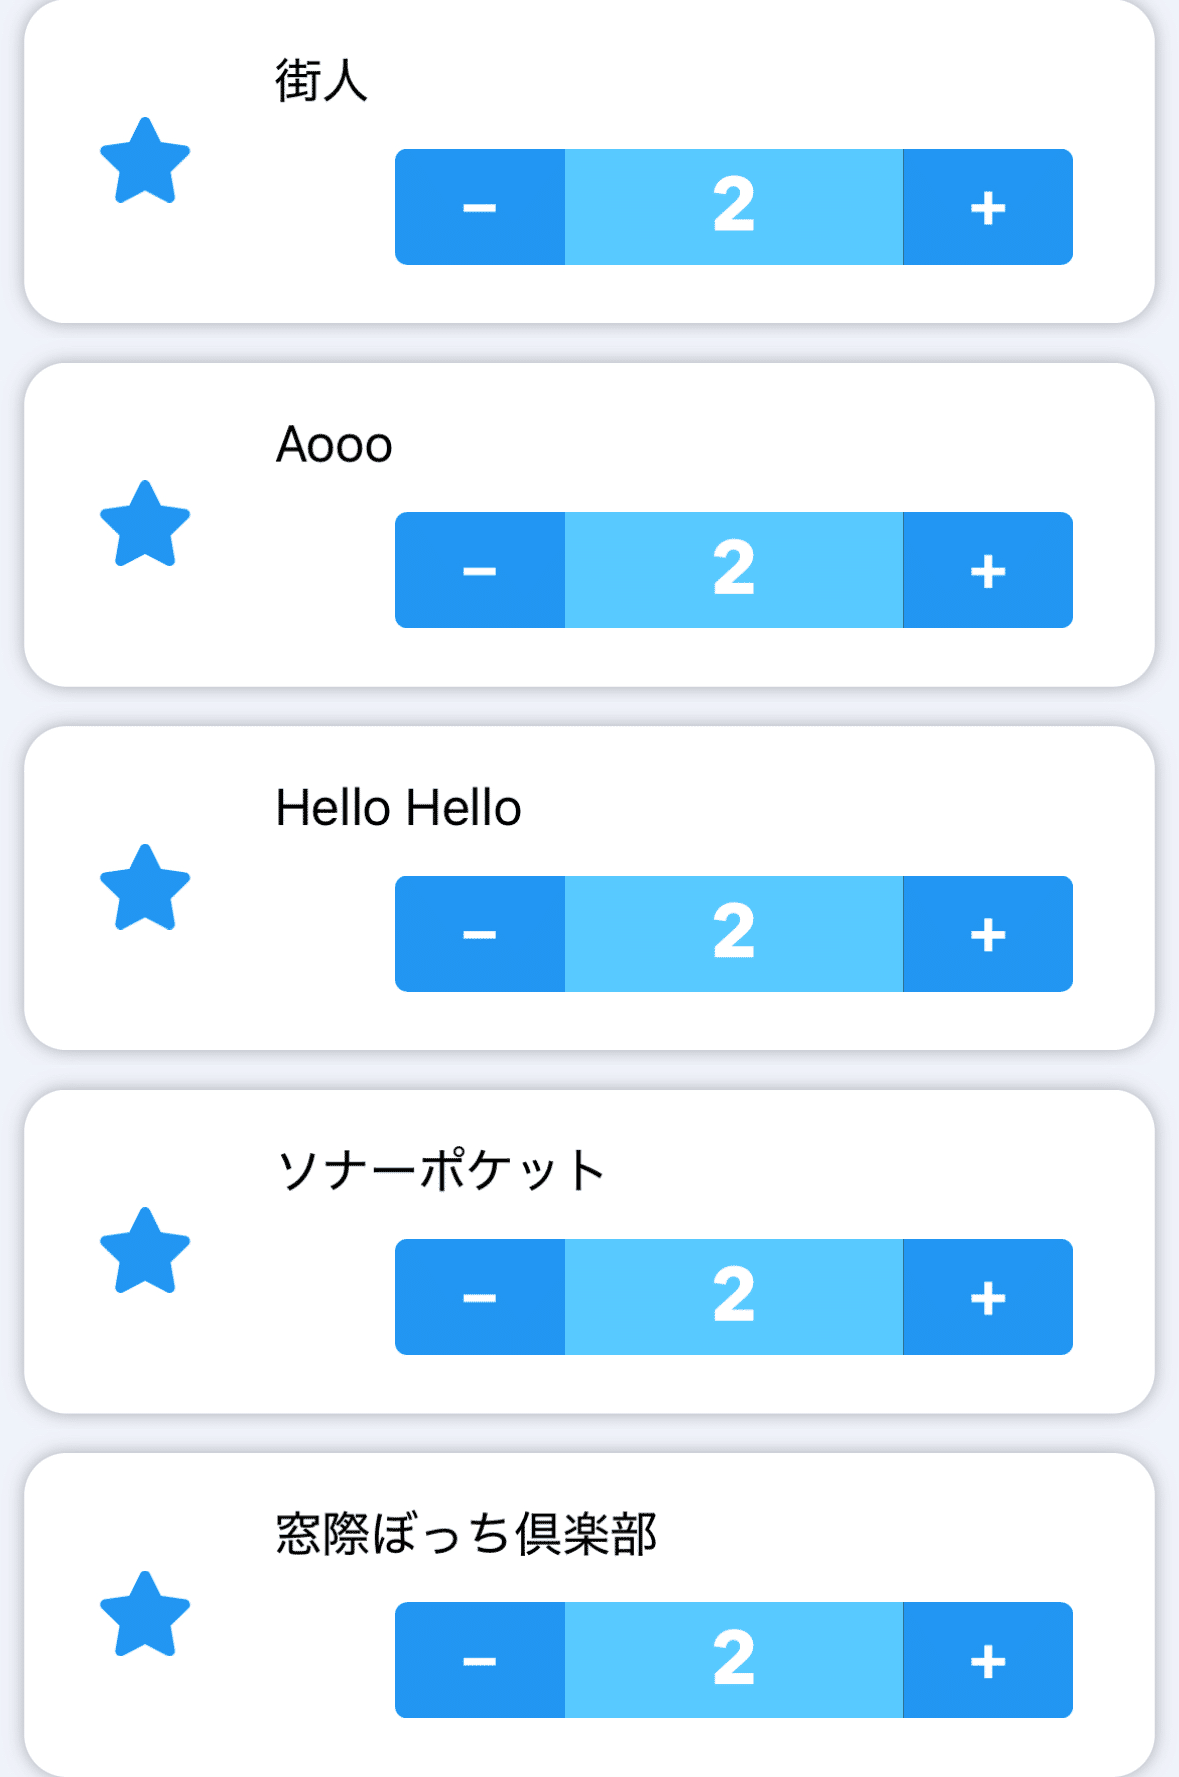
Task: Increase the Hello Hello quantity
Action: pos(987,934)
